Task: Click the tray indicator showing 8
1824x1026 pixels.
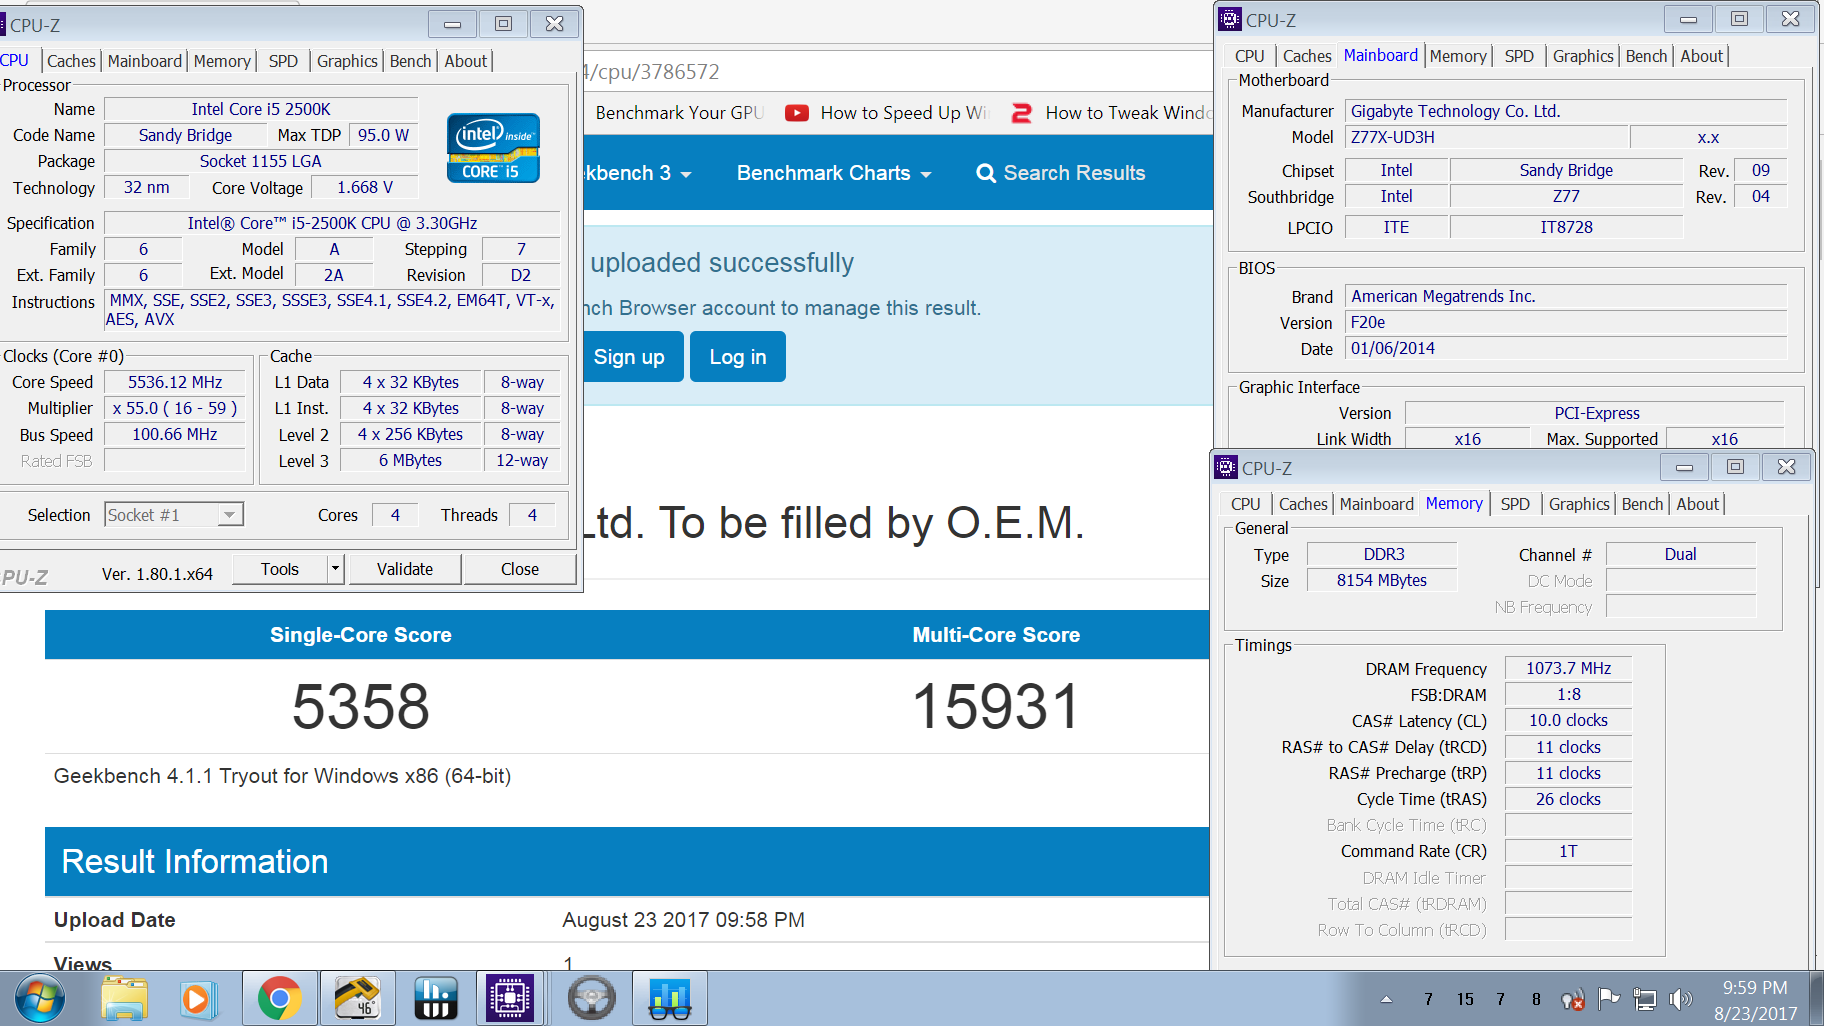Action: [1536, 999]
